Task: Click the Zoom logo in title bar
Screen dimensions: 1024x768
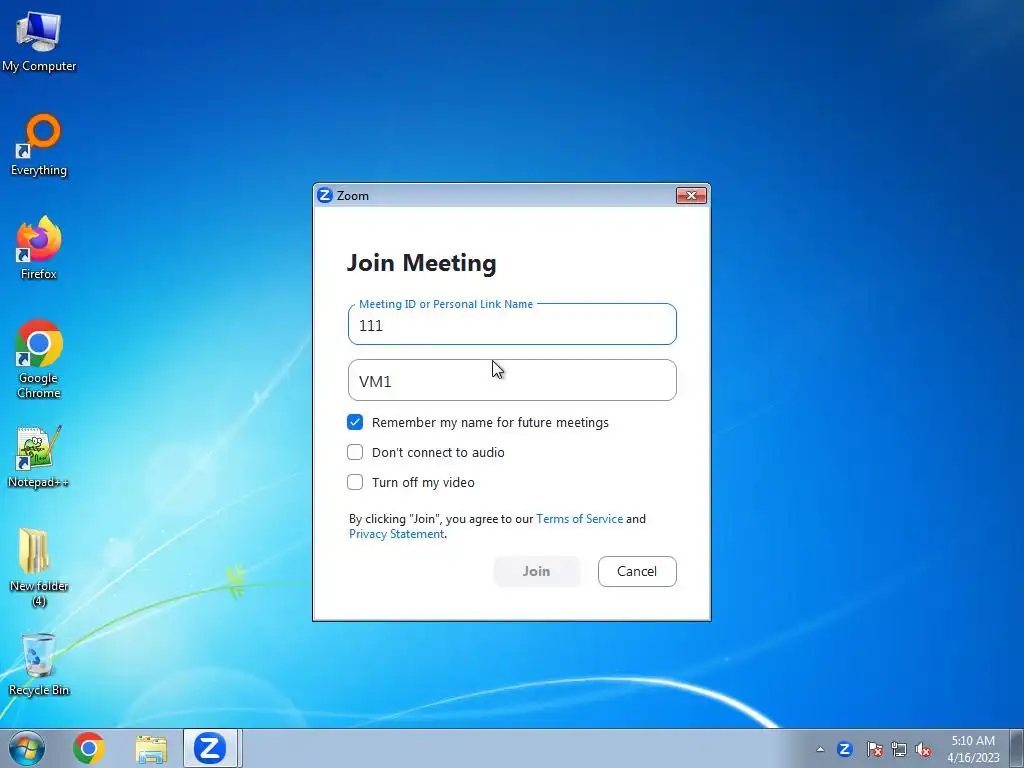Action: (325, 195)
